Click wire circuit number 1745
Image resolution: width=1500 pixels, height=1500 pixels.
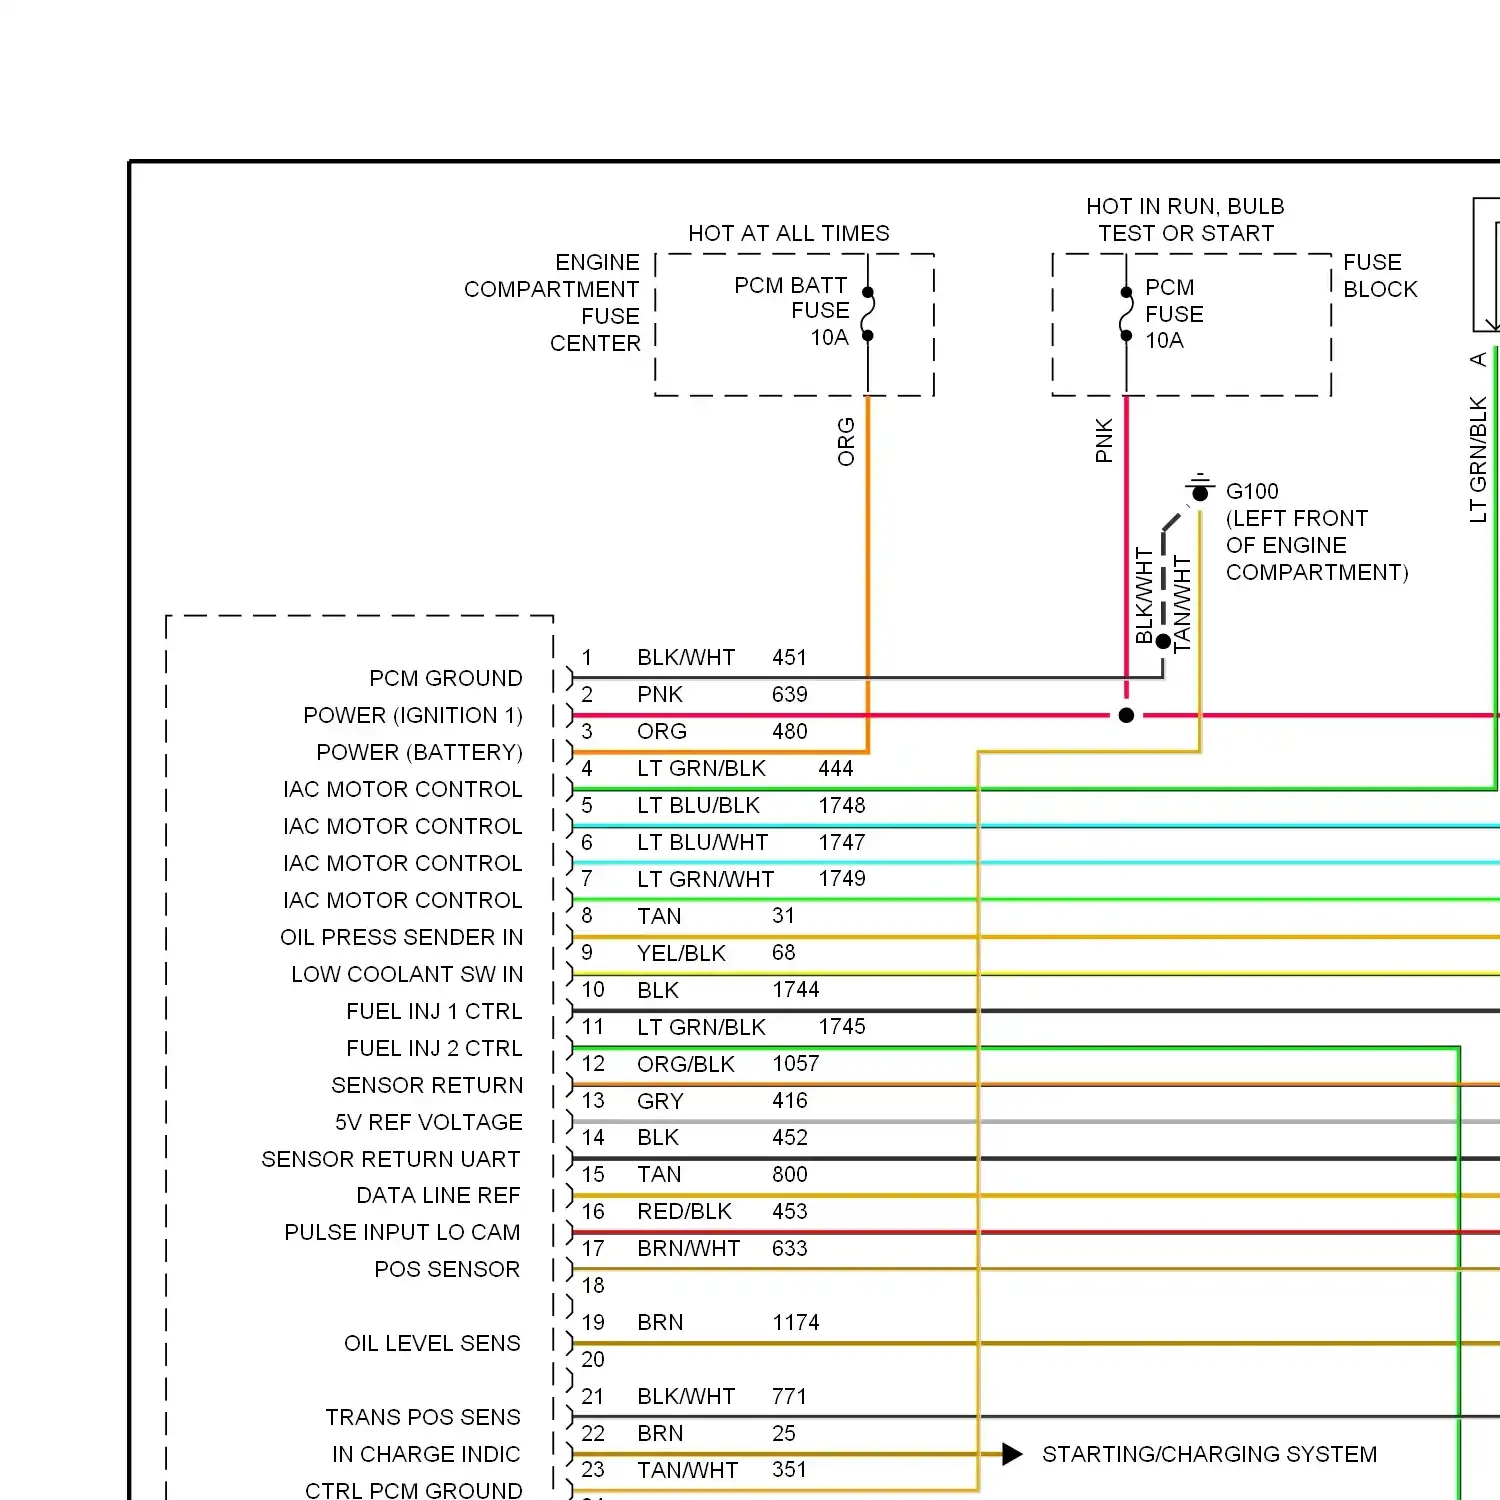(x=842, y=1026)
